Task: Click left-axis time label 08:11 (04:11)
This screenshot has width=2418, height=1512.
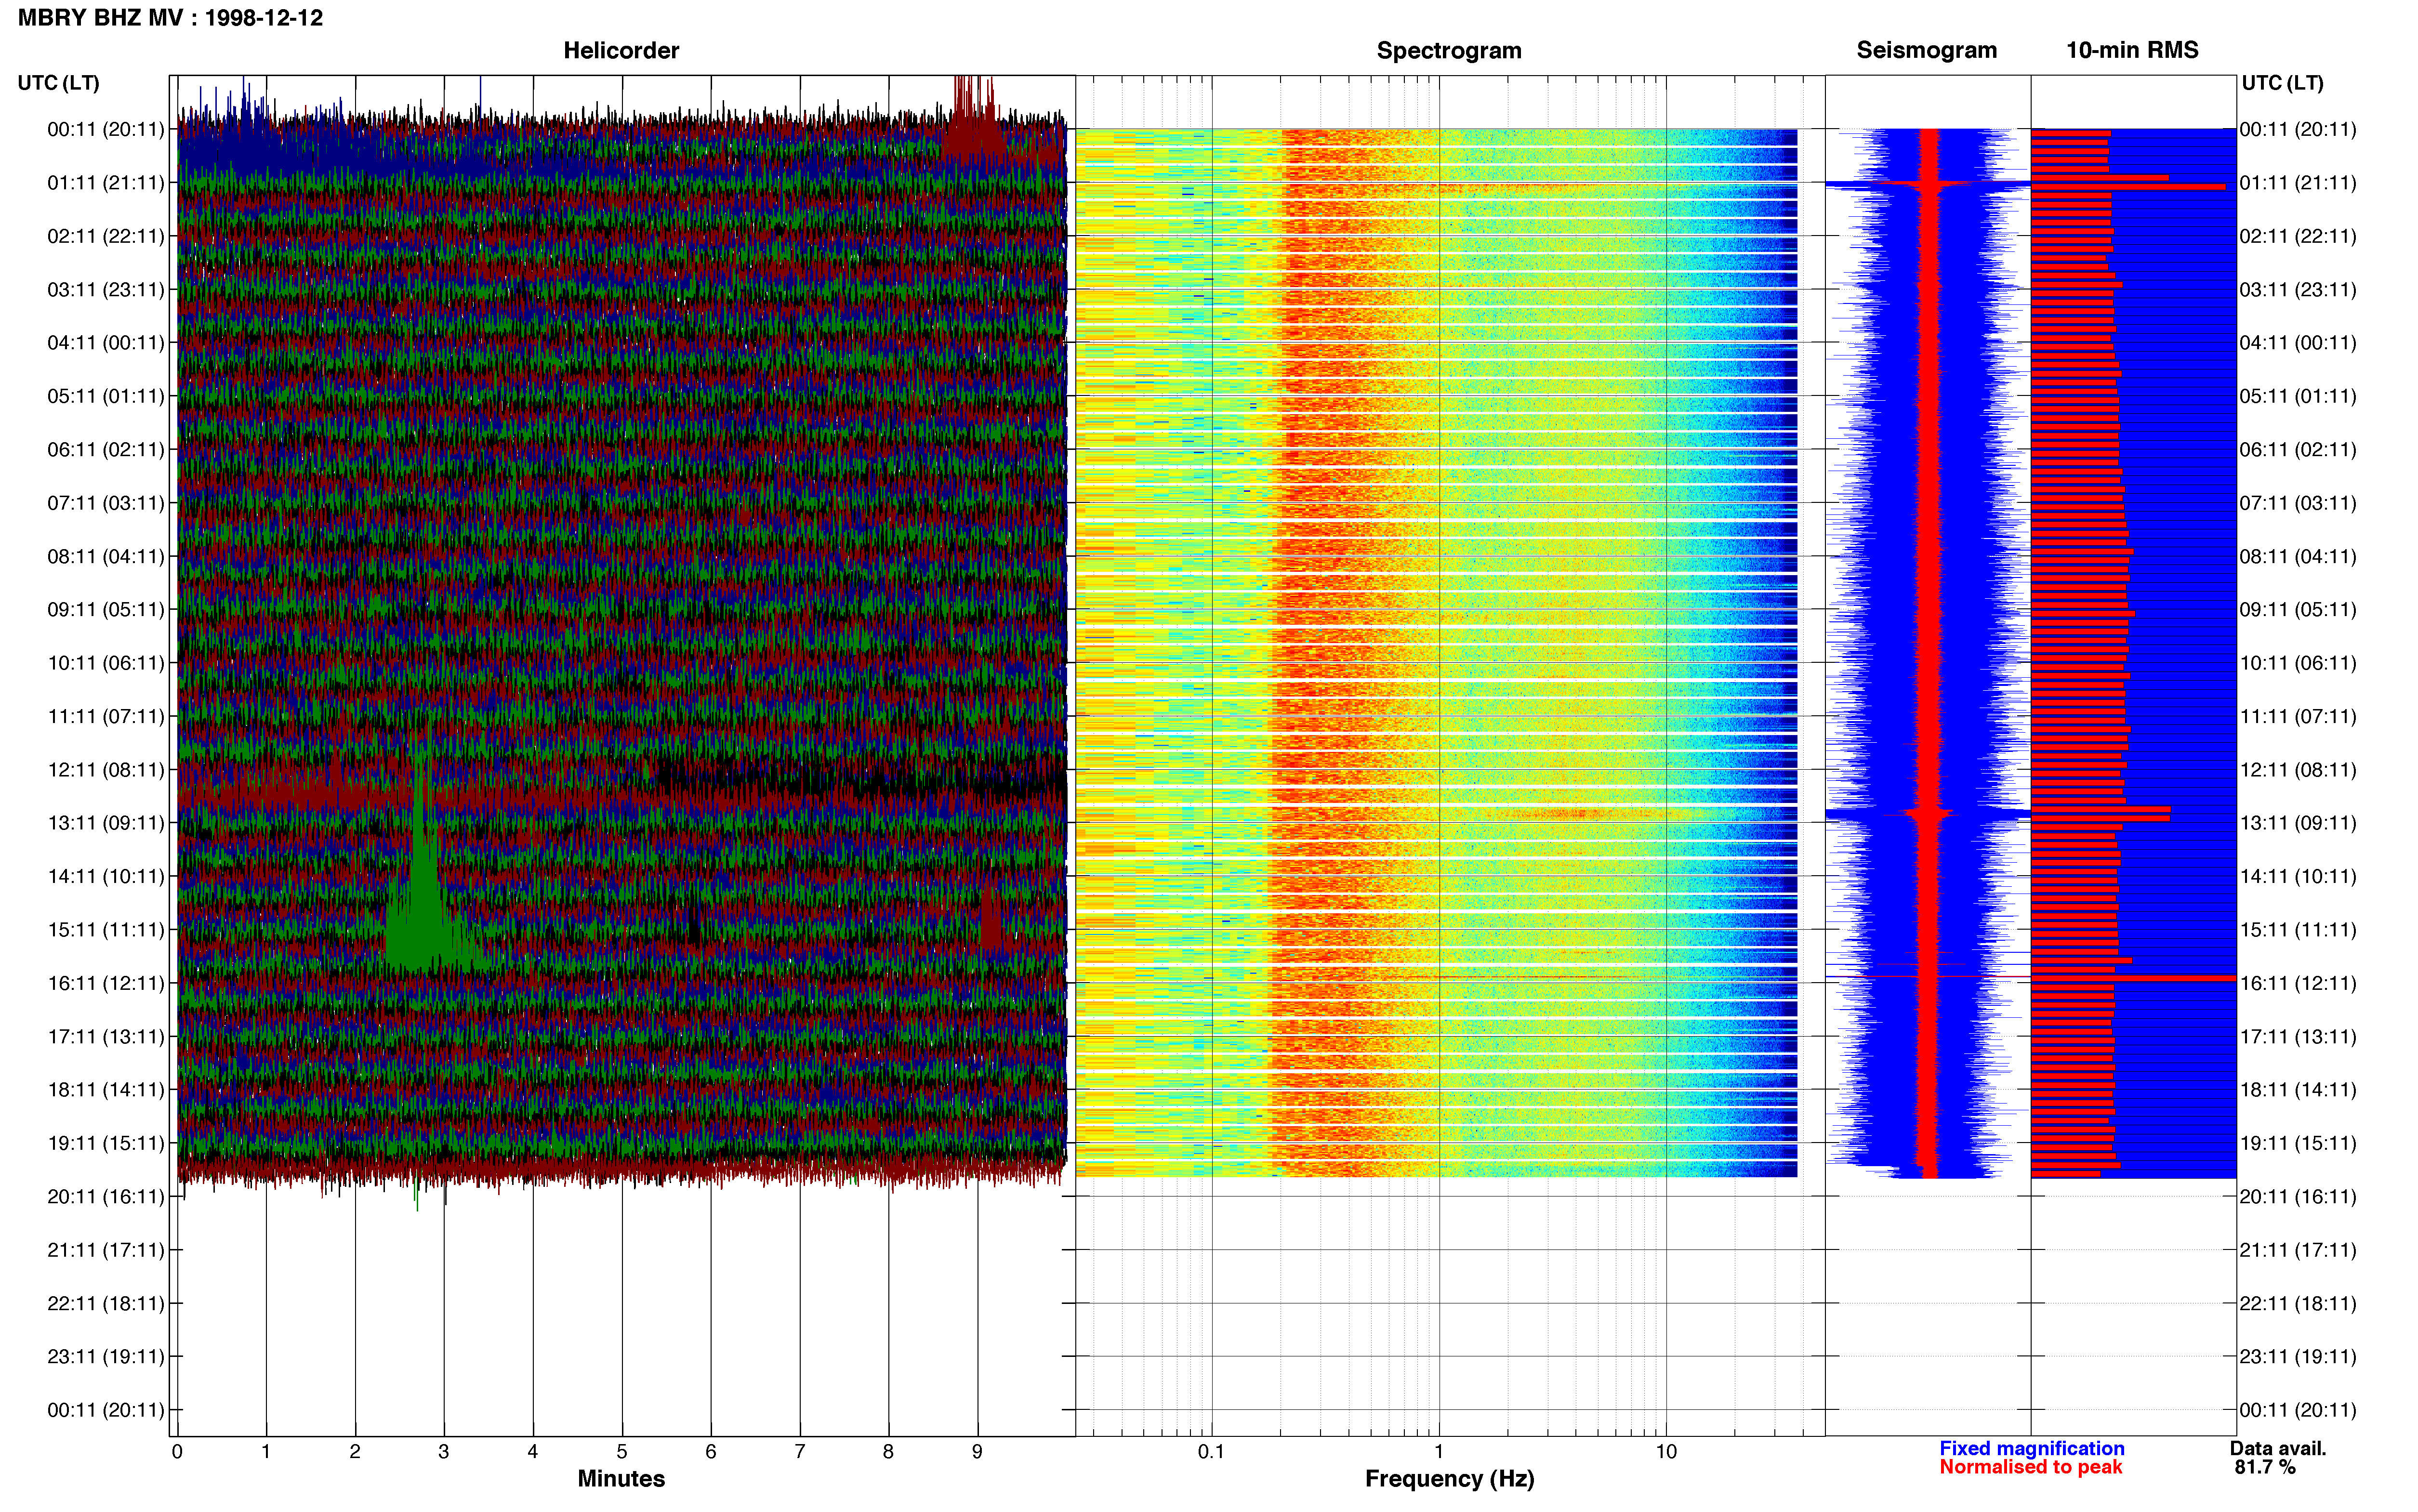Action: pyautogui.click(x=106, y=556)
